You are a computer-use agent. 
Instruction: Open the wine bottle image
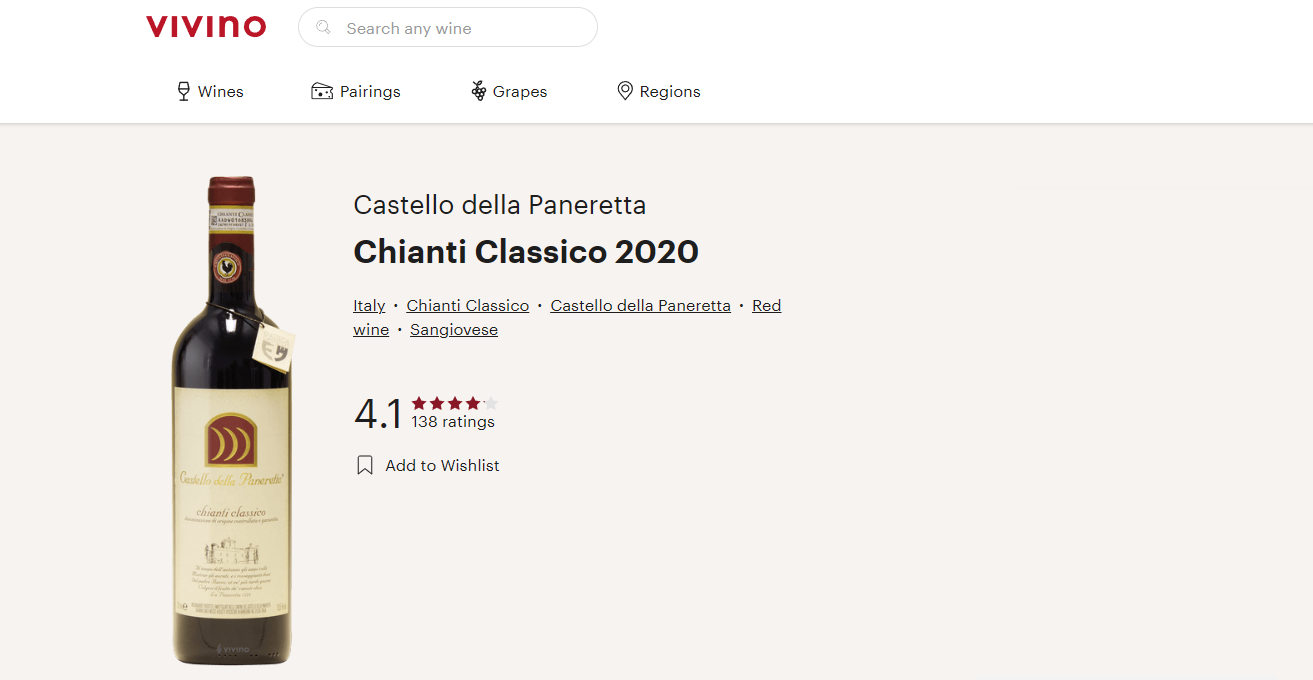coord(232,420)
